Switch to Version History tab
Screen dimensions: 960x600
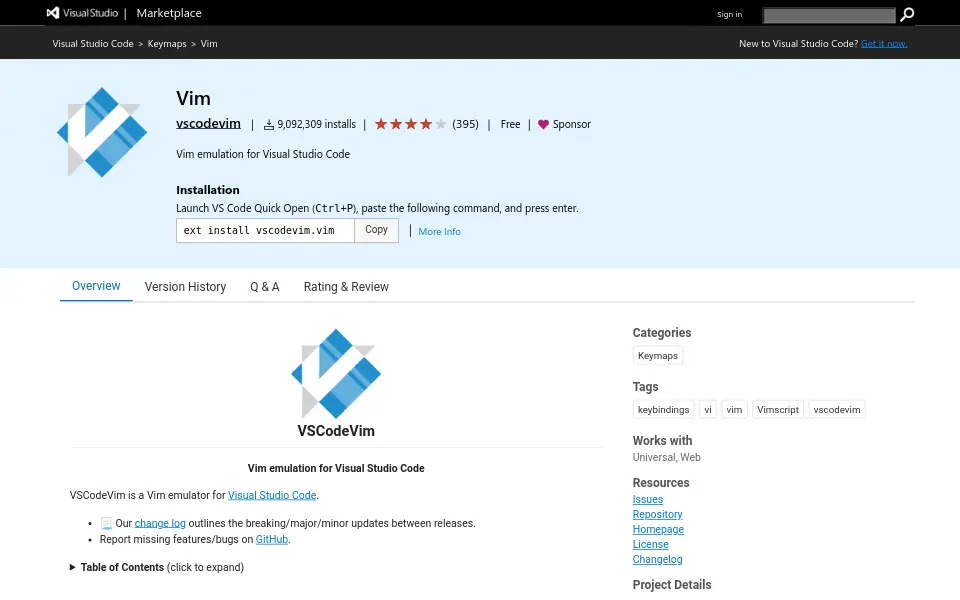pyautogui.click(x=186, y=287)
